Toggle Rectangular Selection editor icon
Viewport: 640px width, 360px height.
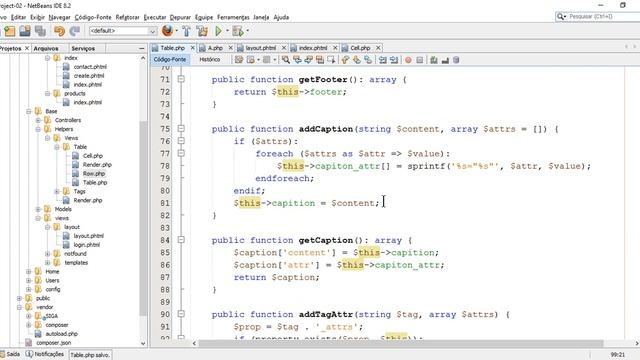(x=331, y=60)
